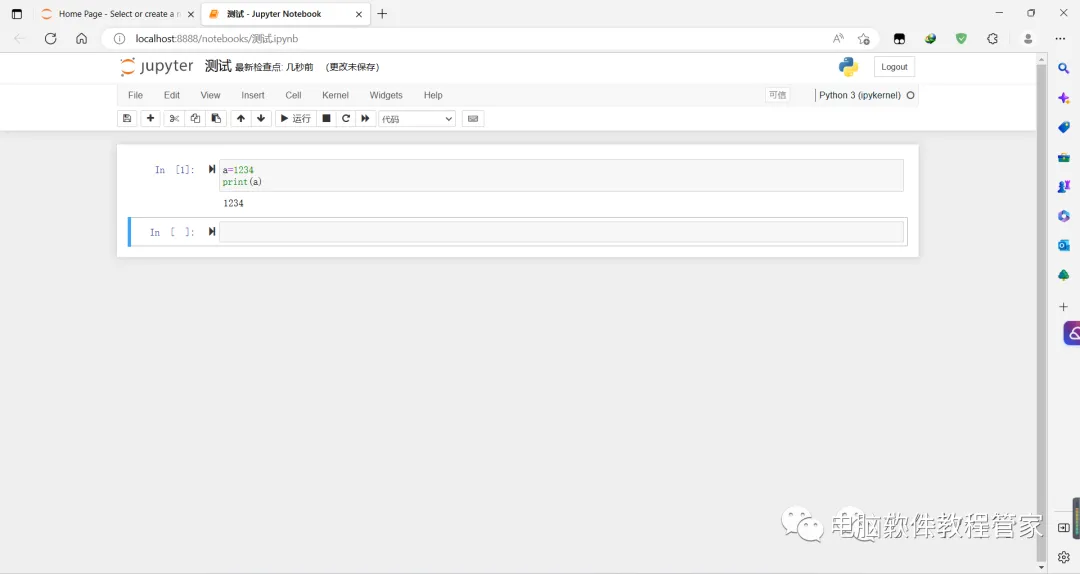Run cell In [1] with its side arrow
This screenshot has height=574, width=1080.
211,169
